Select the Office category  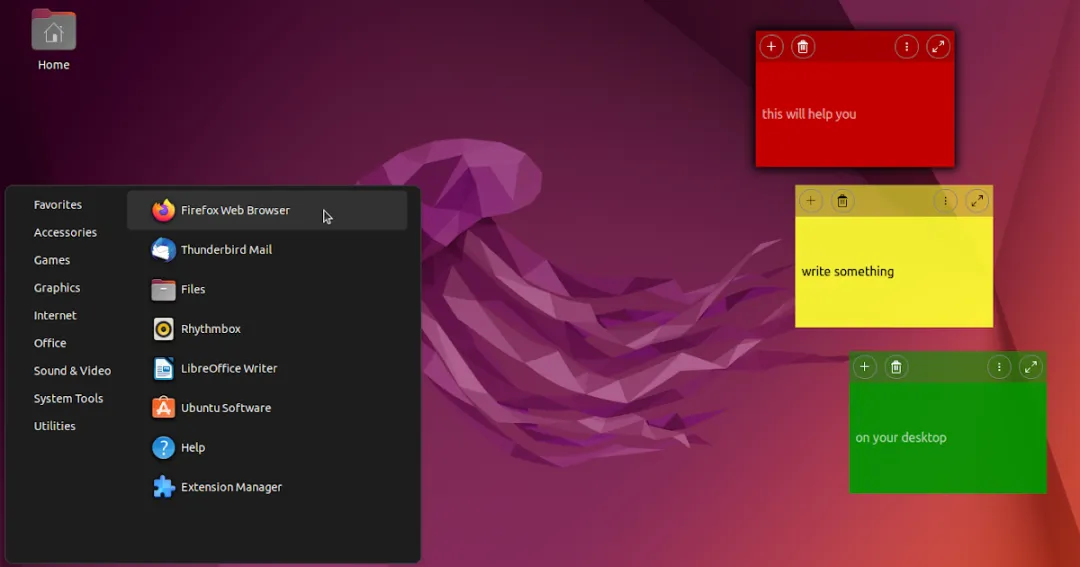[x=50, y=343]
